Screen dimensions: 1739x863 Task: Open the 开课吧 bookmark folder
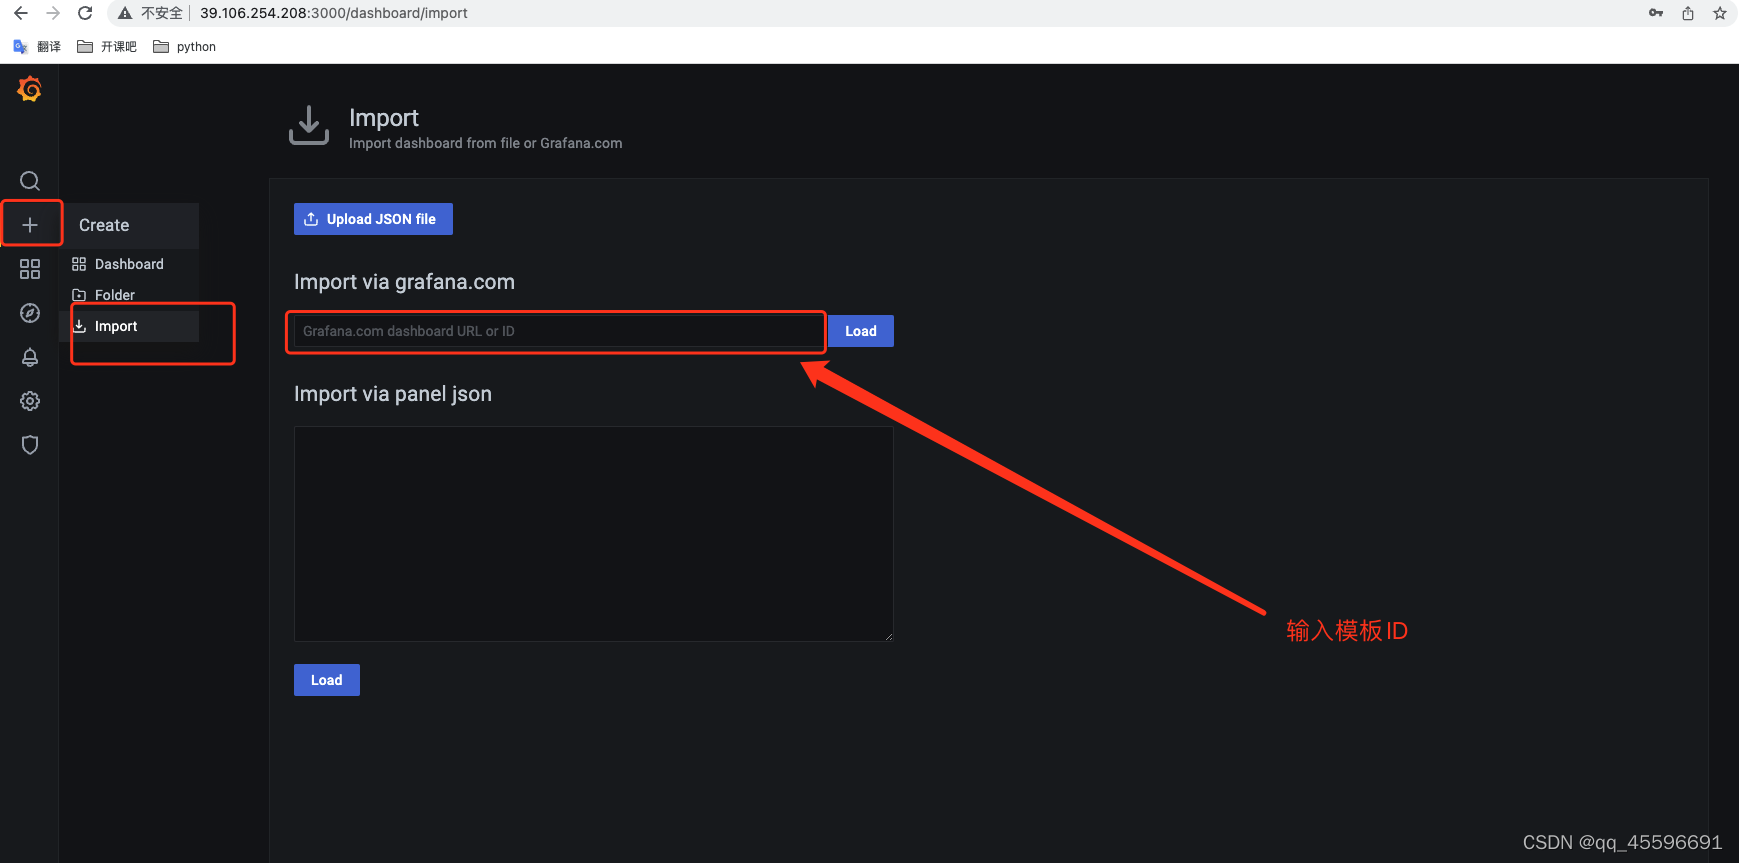(107, 47)
